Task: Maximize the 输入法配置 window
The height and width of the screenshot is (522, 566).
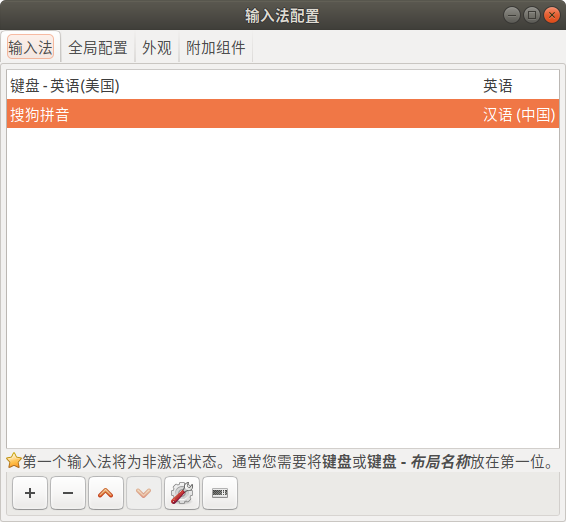Action: tap(531, 15)
